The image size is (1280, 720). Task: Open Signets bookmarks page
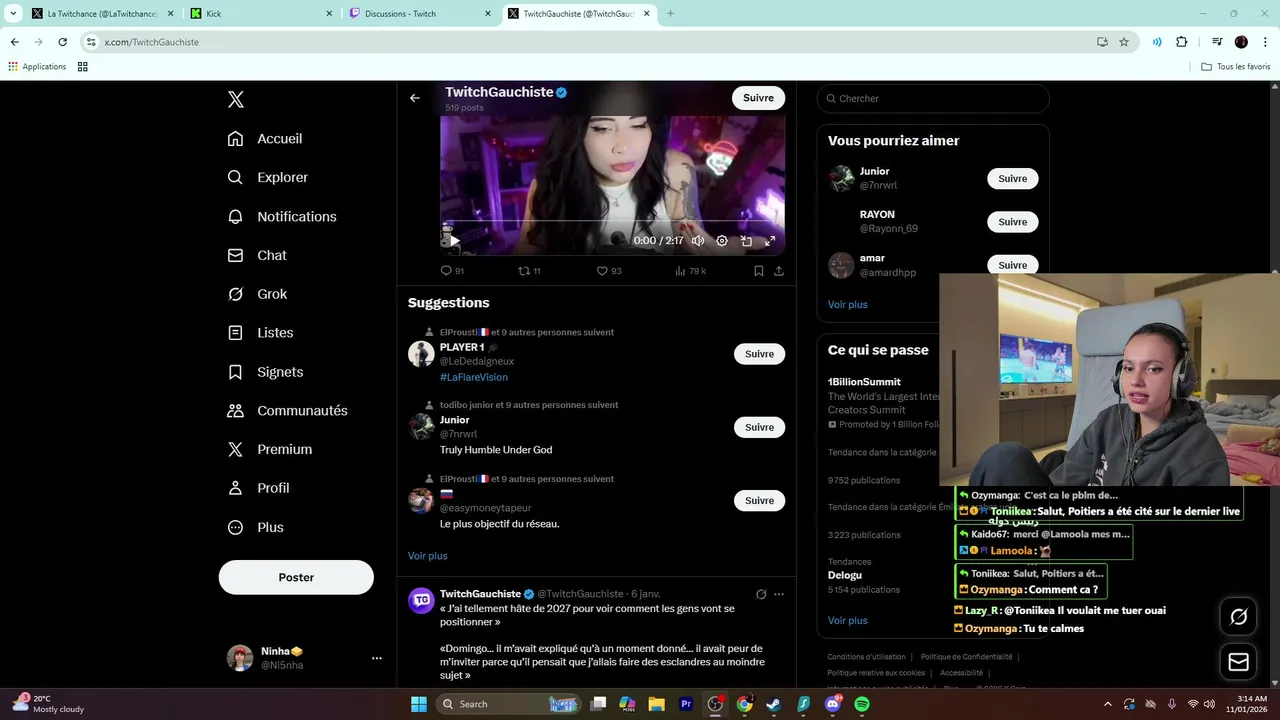pos(265,372)
